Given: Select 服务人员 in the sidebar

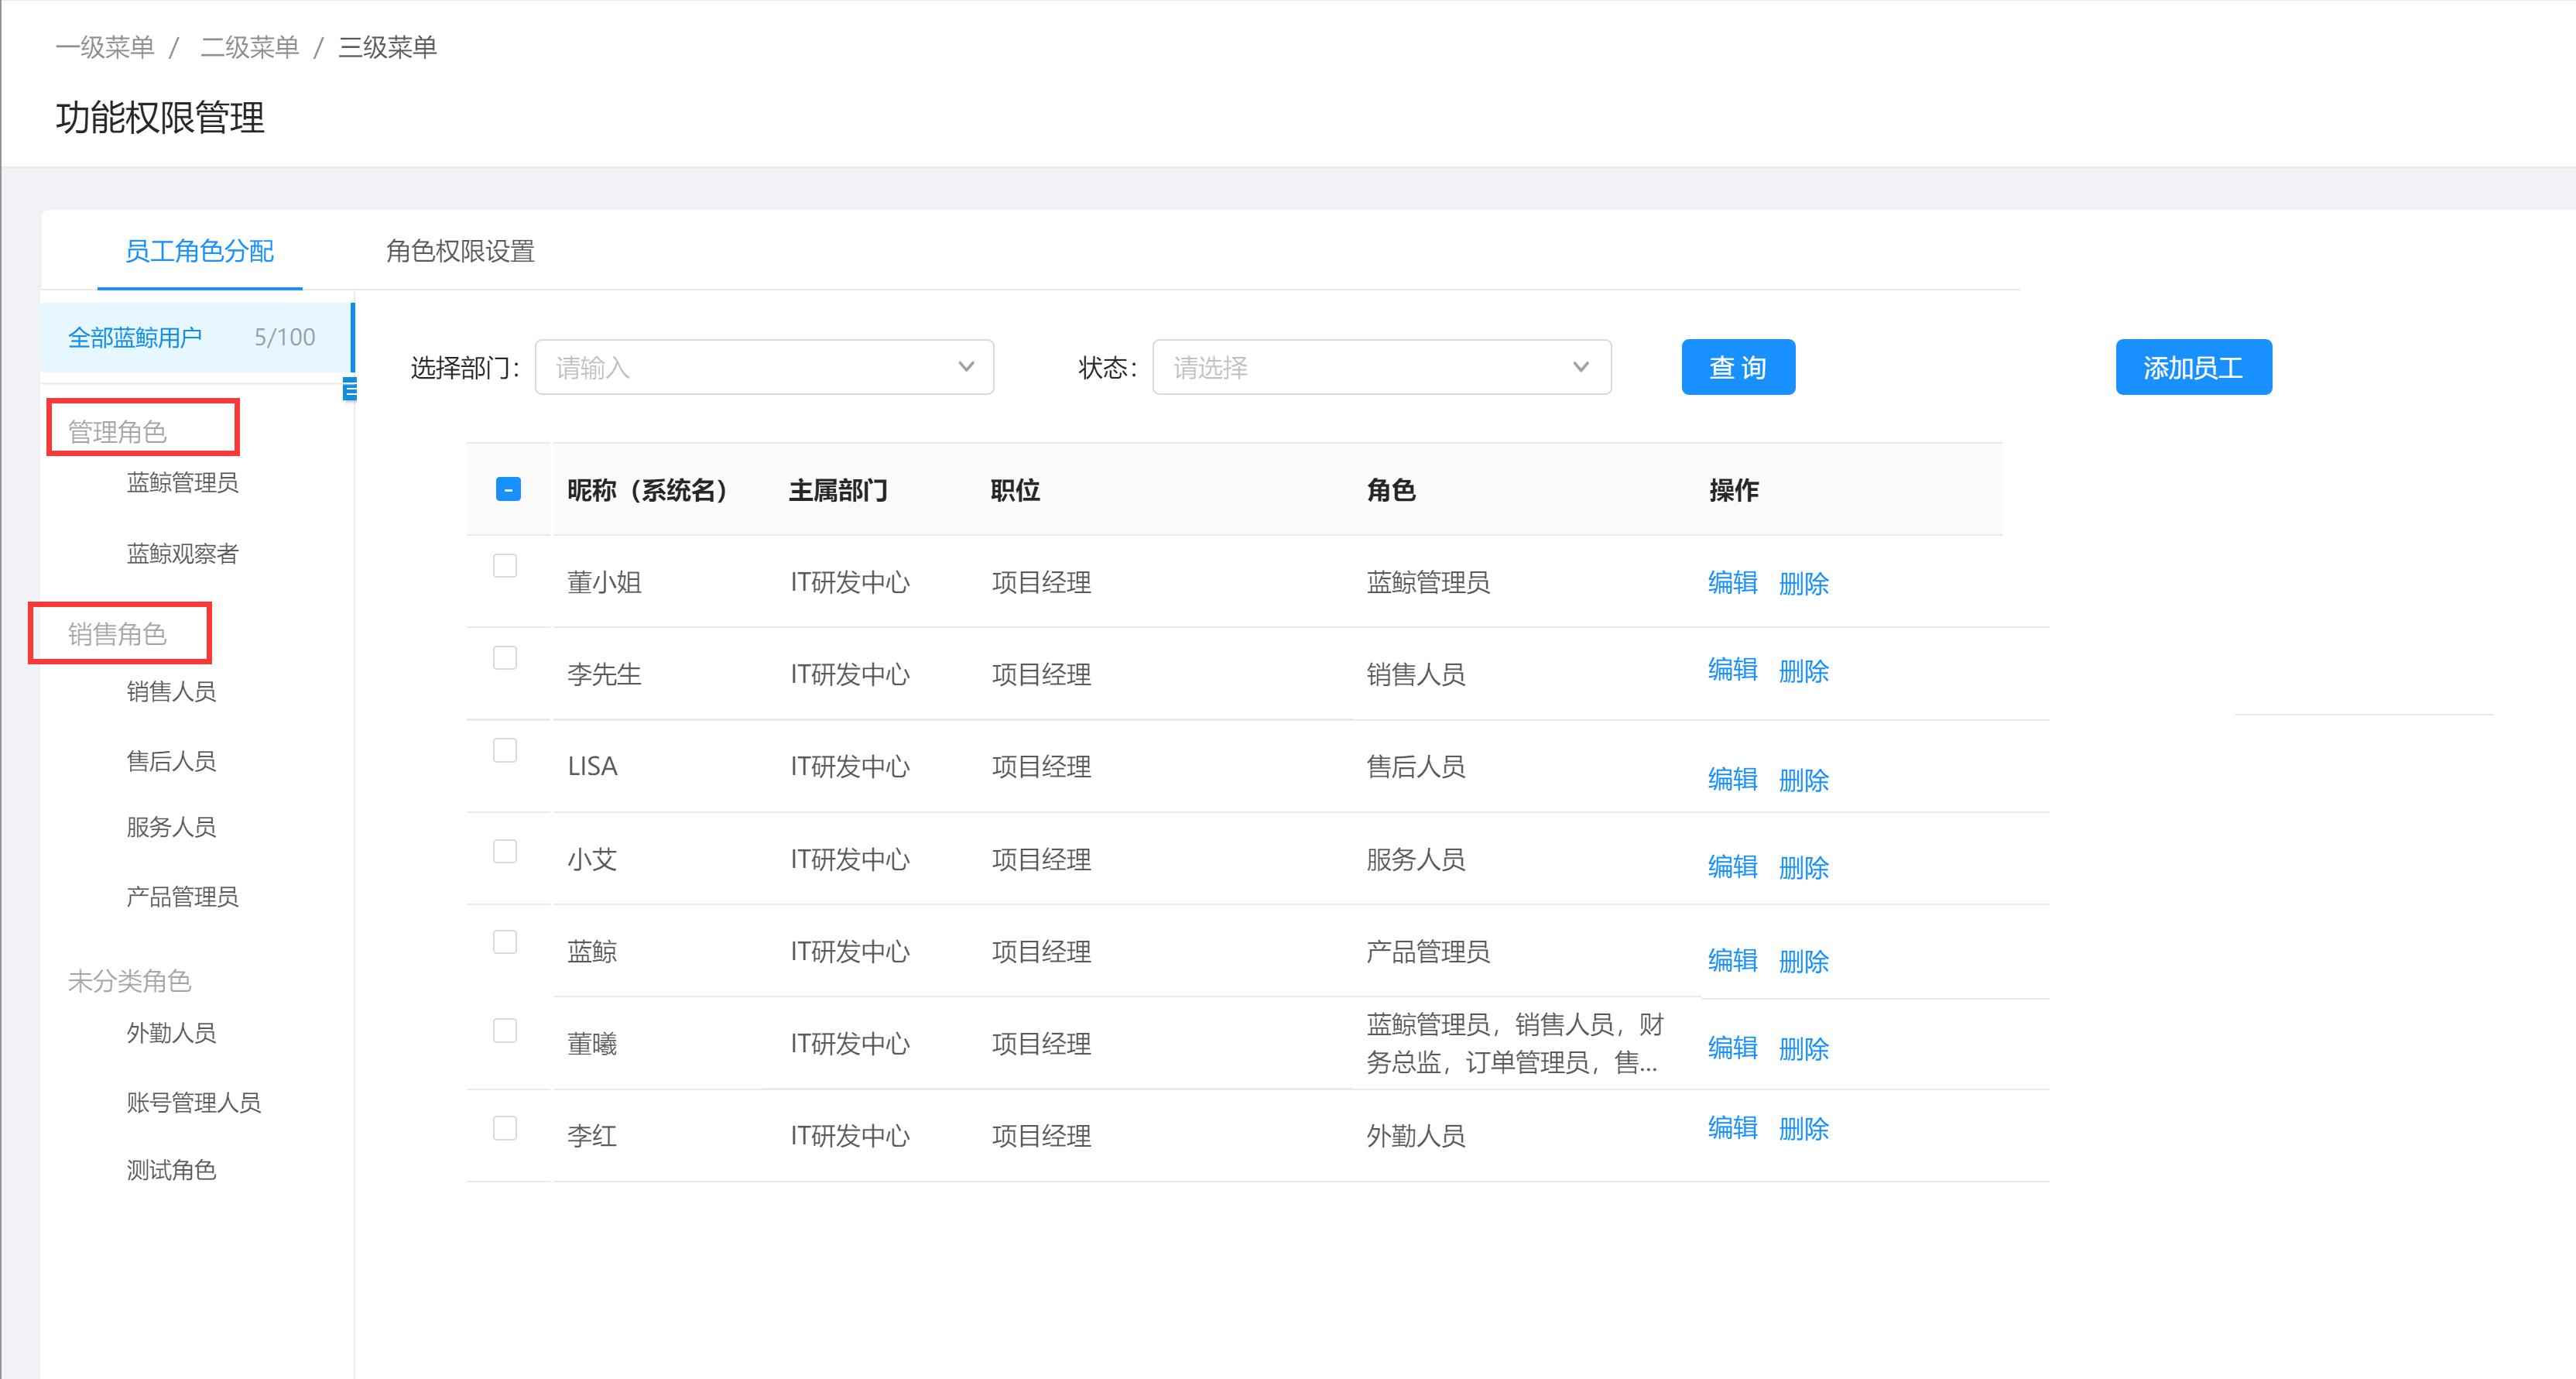Looking at the screenshot, I should click(171, 827).
